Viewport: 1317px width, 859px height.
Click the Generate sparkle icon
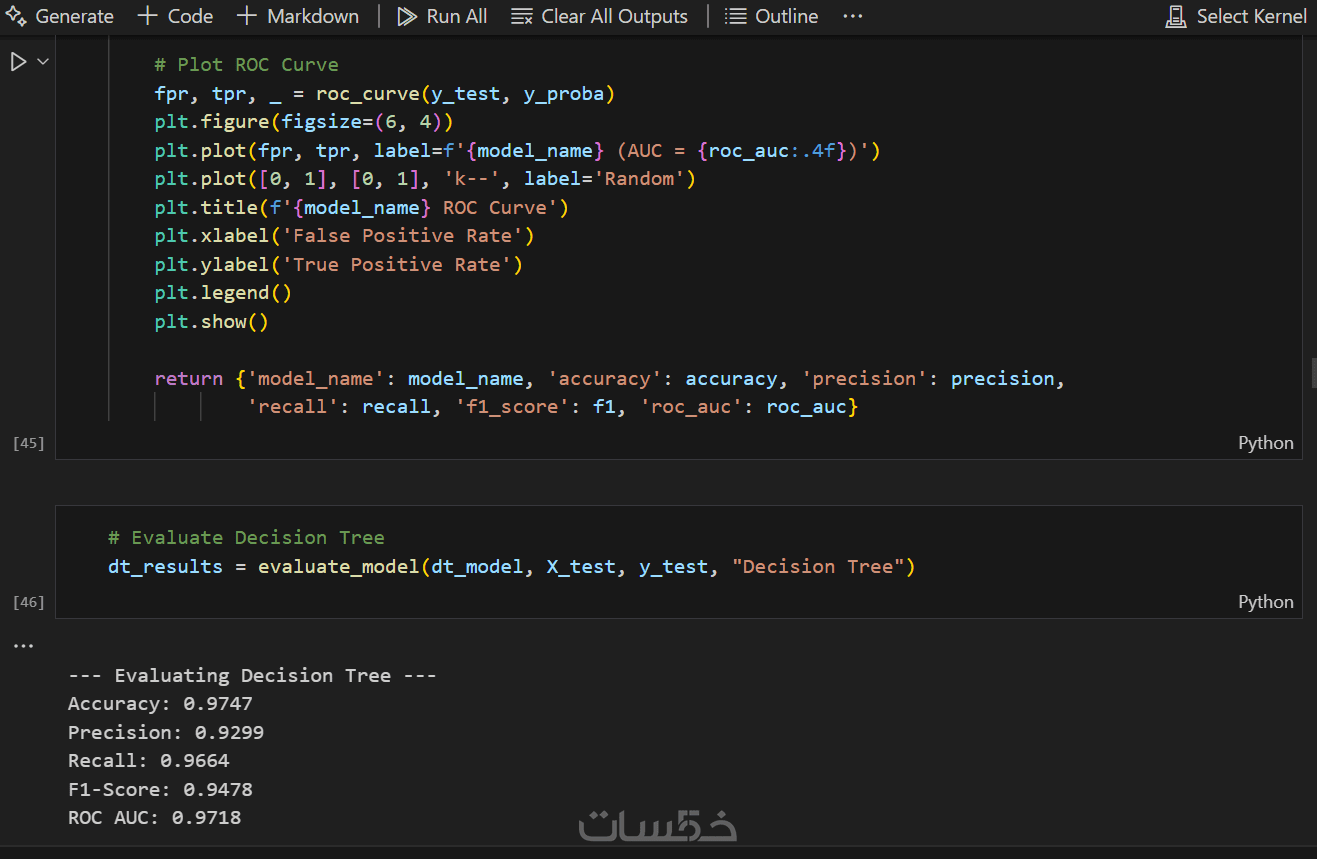(15, 17)
